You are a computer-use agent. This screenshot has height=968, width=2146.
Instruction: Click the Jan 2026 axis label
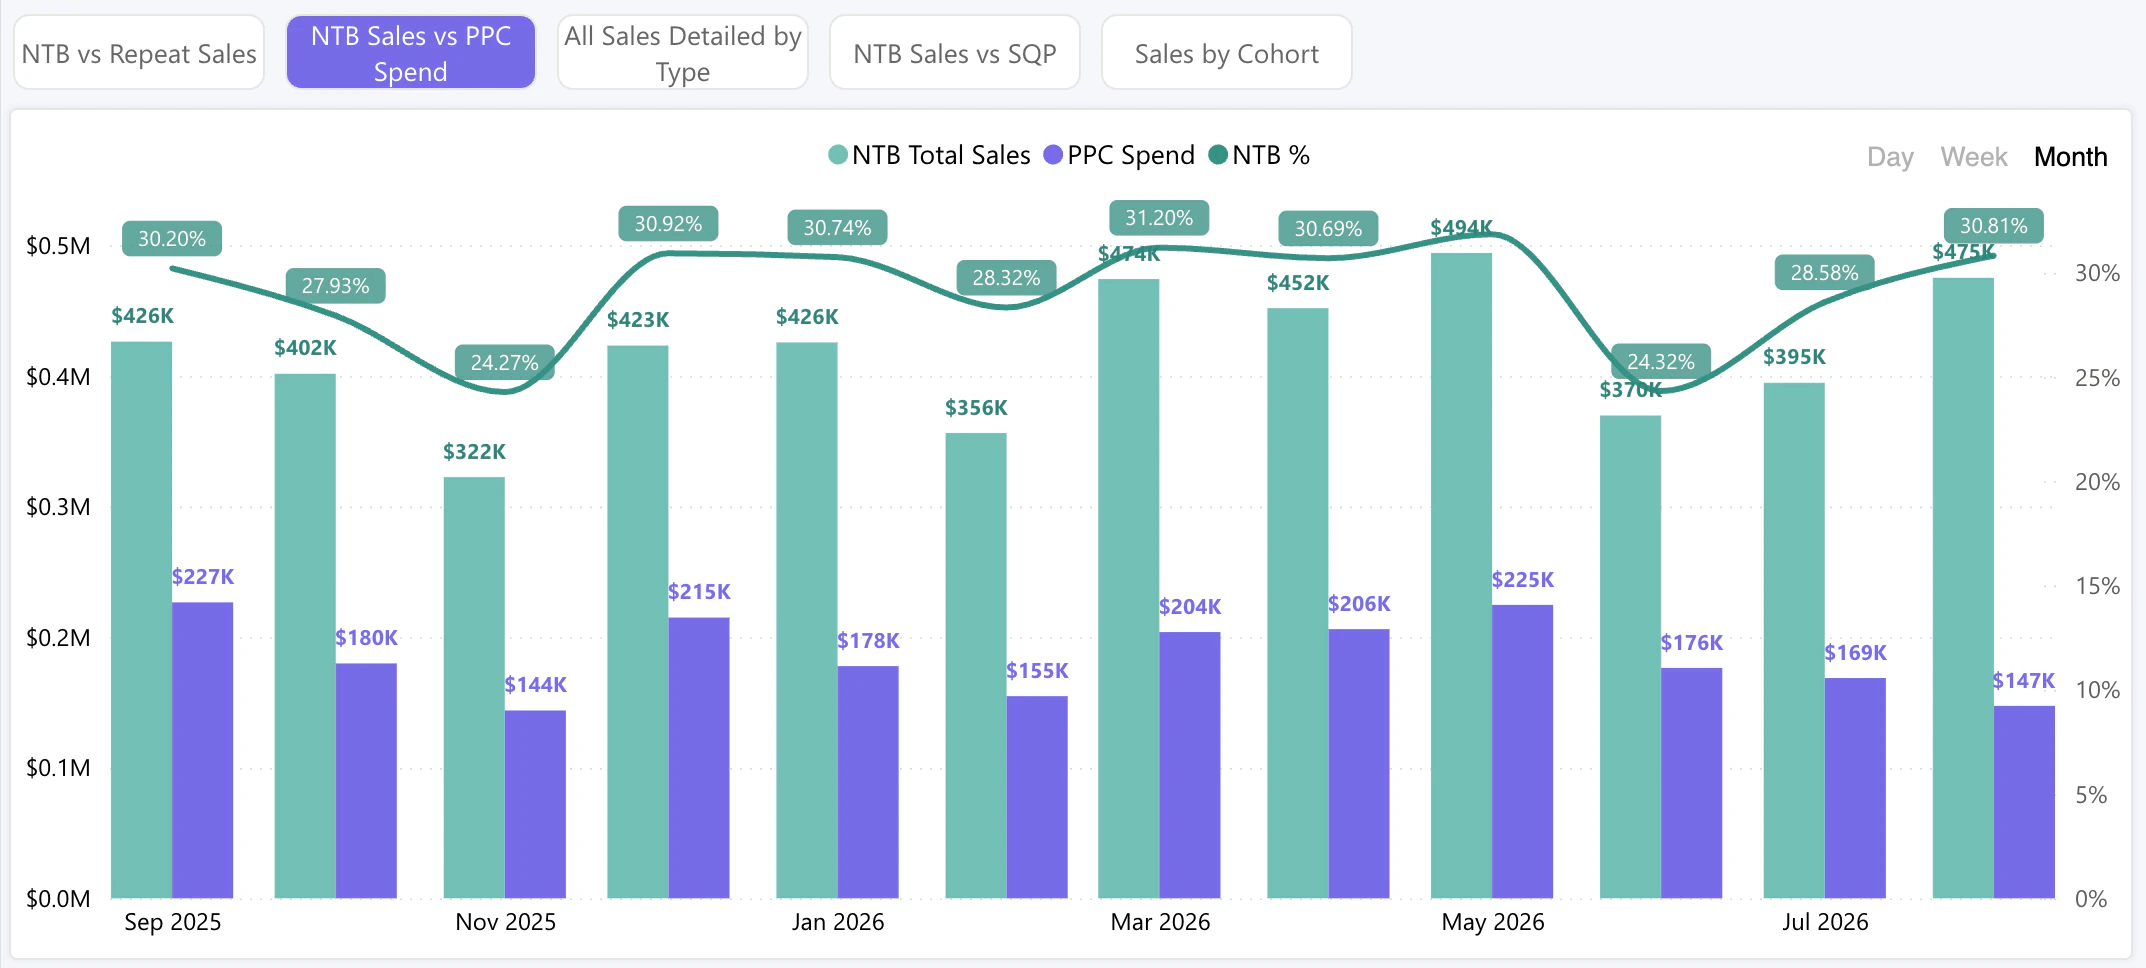coord(838,922)
